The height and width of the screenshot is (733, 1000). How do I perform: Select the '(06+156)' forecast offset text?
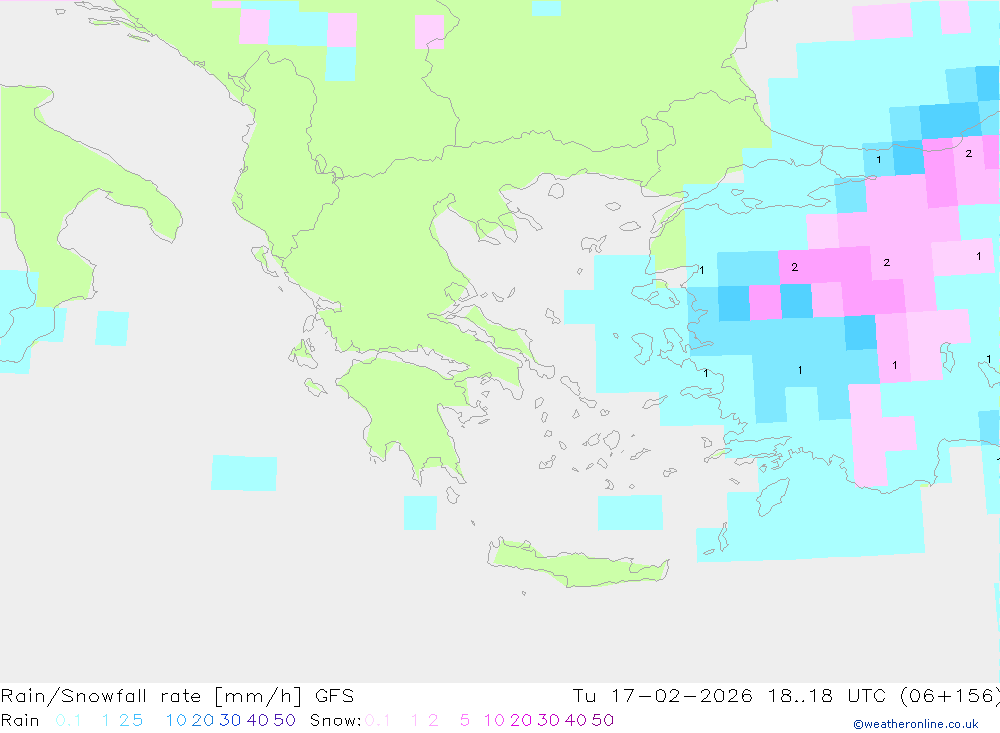tap(950, 695)
